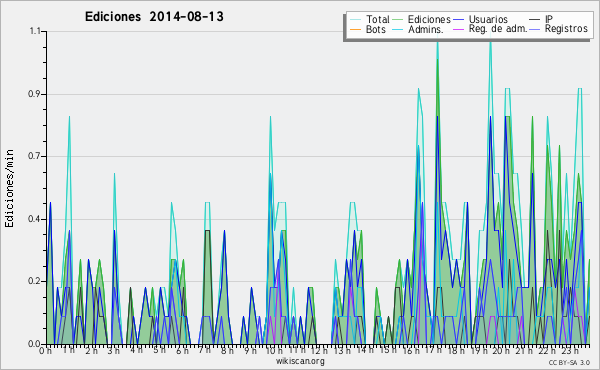The image size is (600, 370).
Task: Click the 'Ediciones' legend entry
Action: [x=429, y=19]
